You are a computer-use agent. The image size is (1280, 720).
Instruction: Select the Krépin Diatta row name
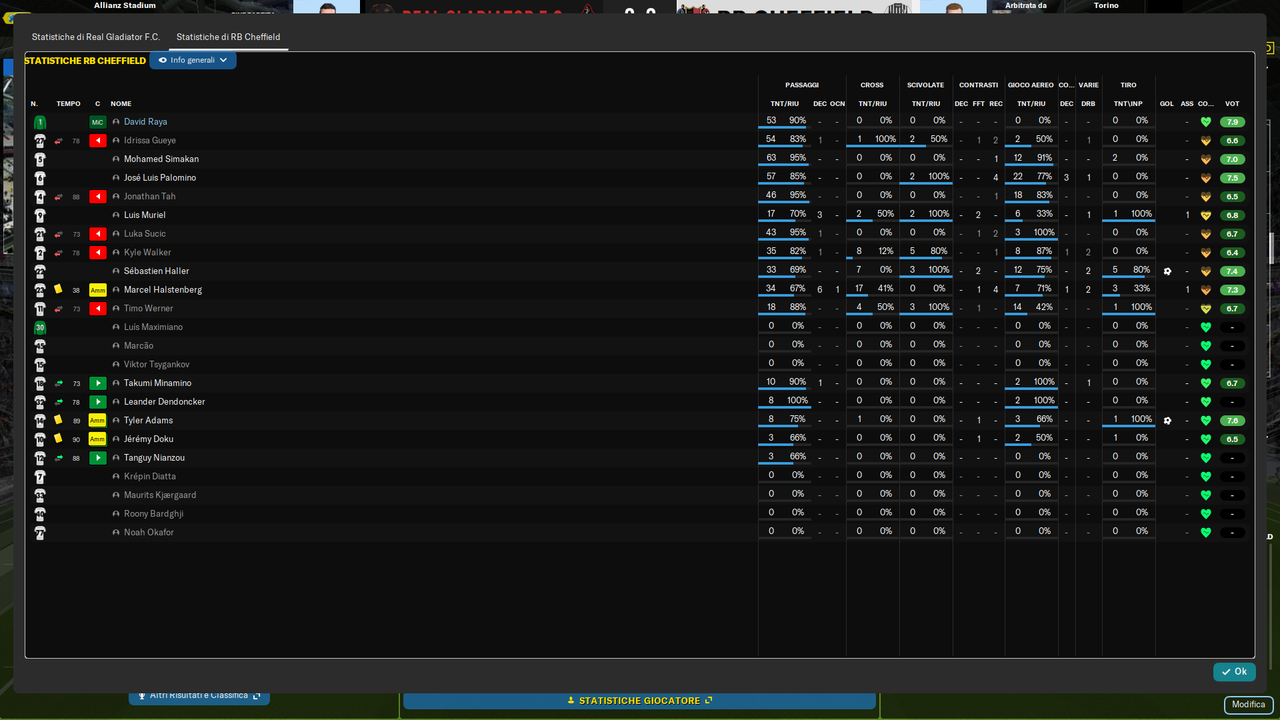150,477
